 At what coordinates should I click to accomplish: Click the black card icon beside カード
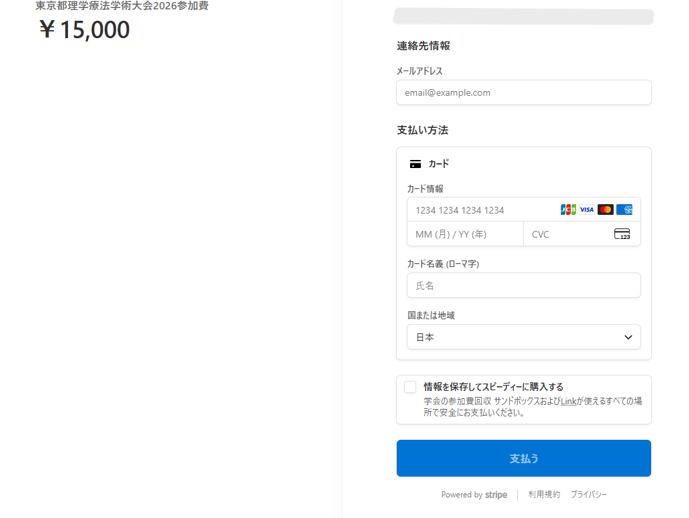[415, 164]
